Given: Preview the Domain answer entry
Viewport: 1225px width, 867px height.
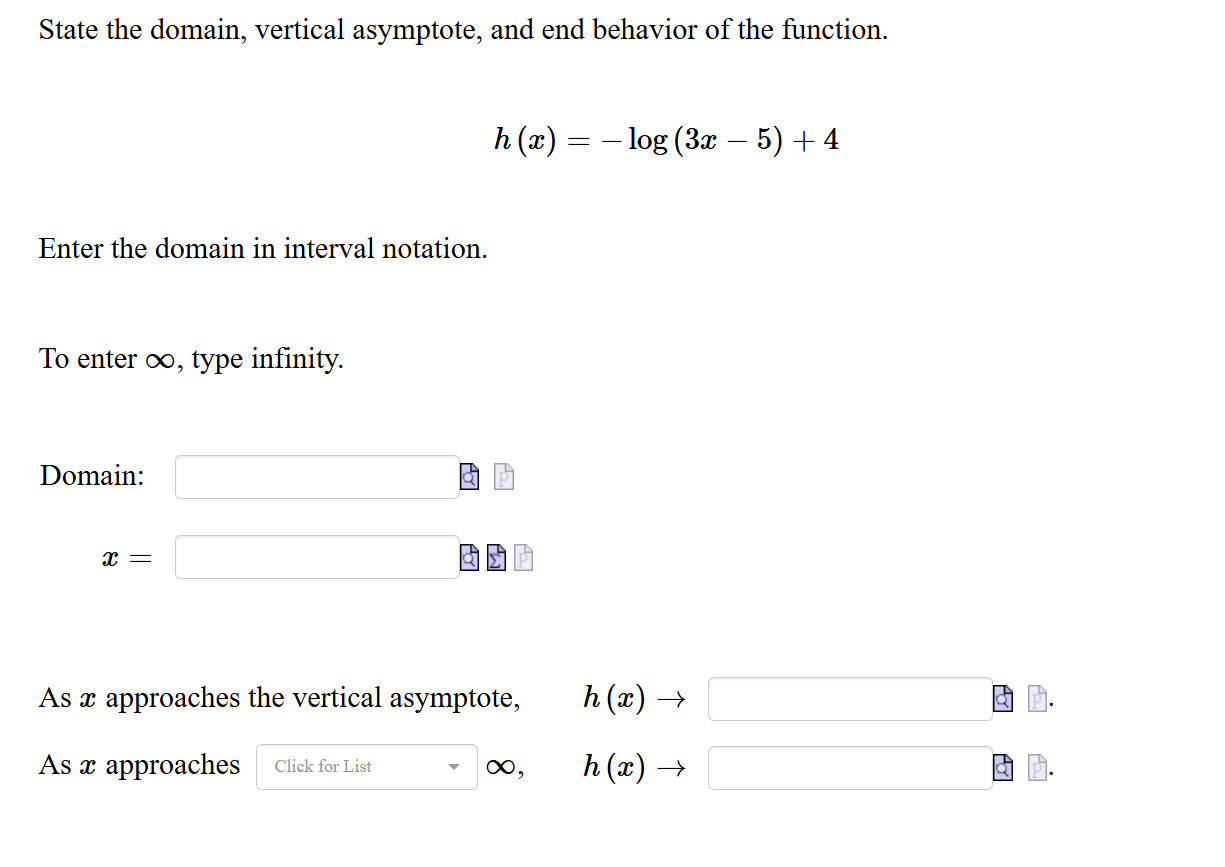Looking at the screenshot, I should tap(468, 477).
